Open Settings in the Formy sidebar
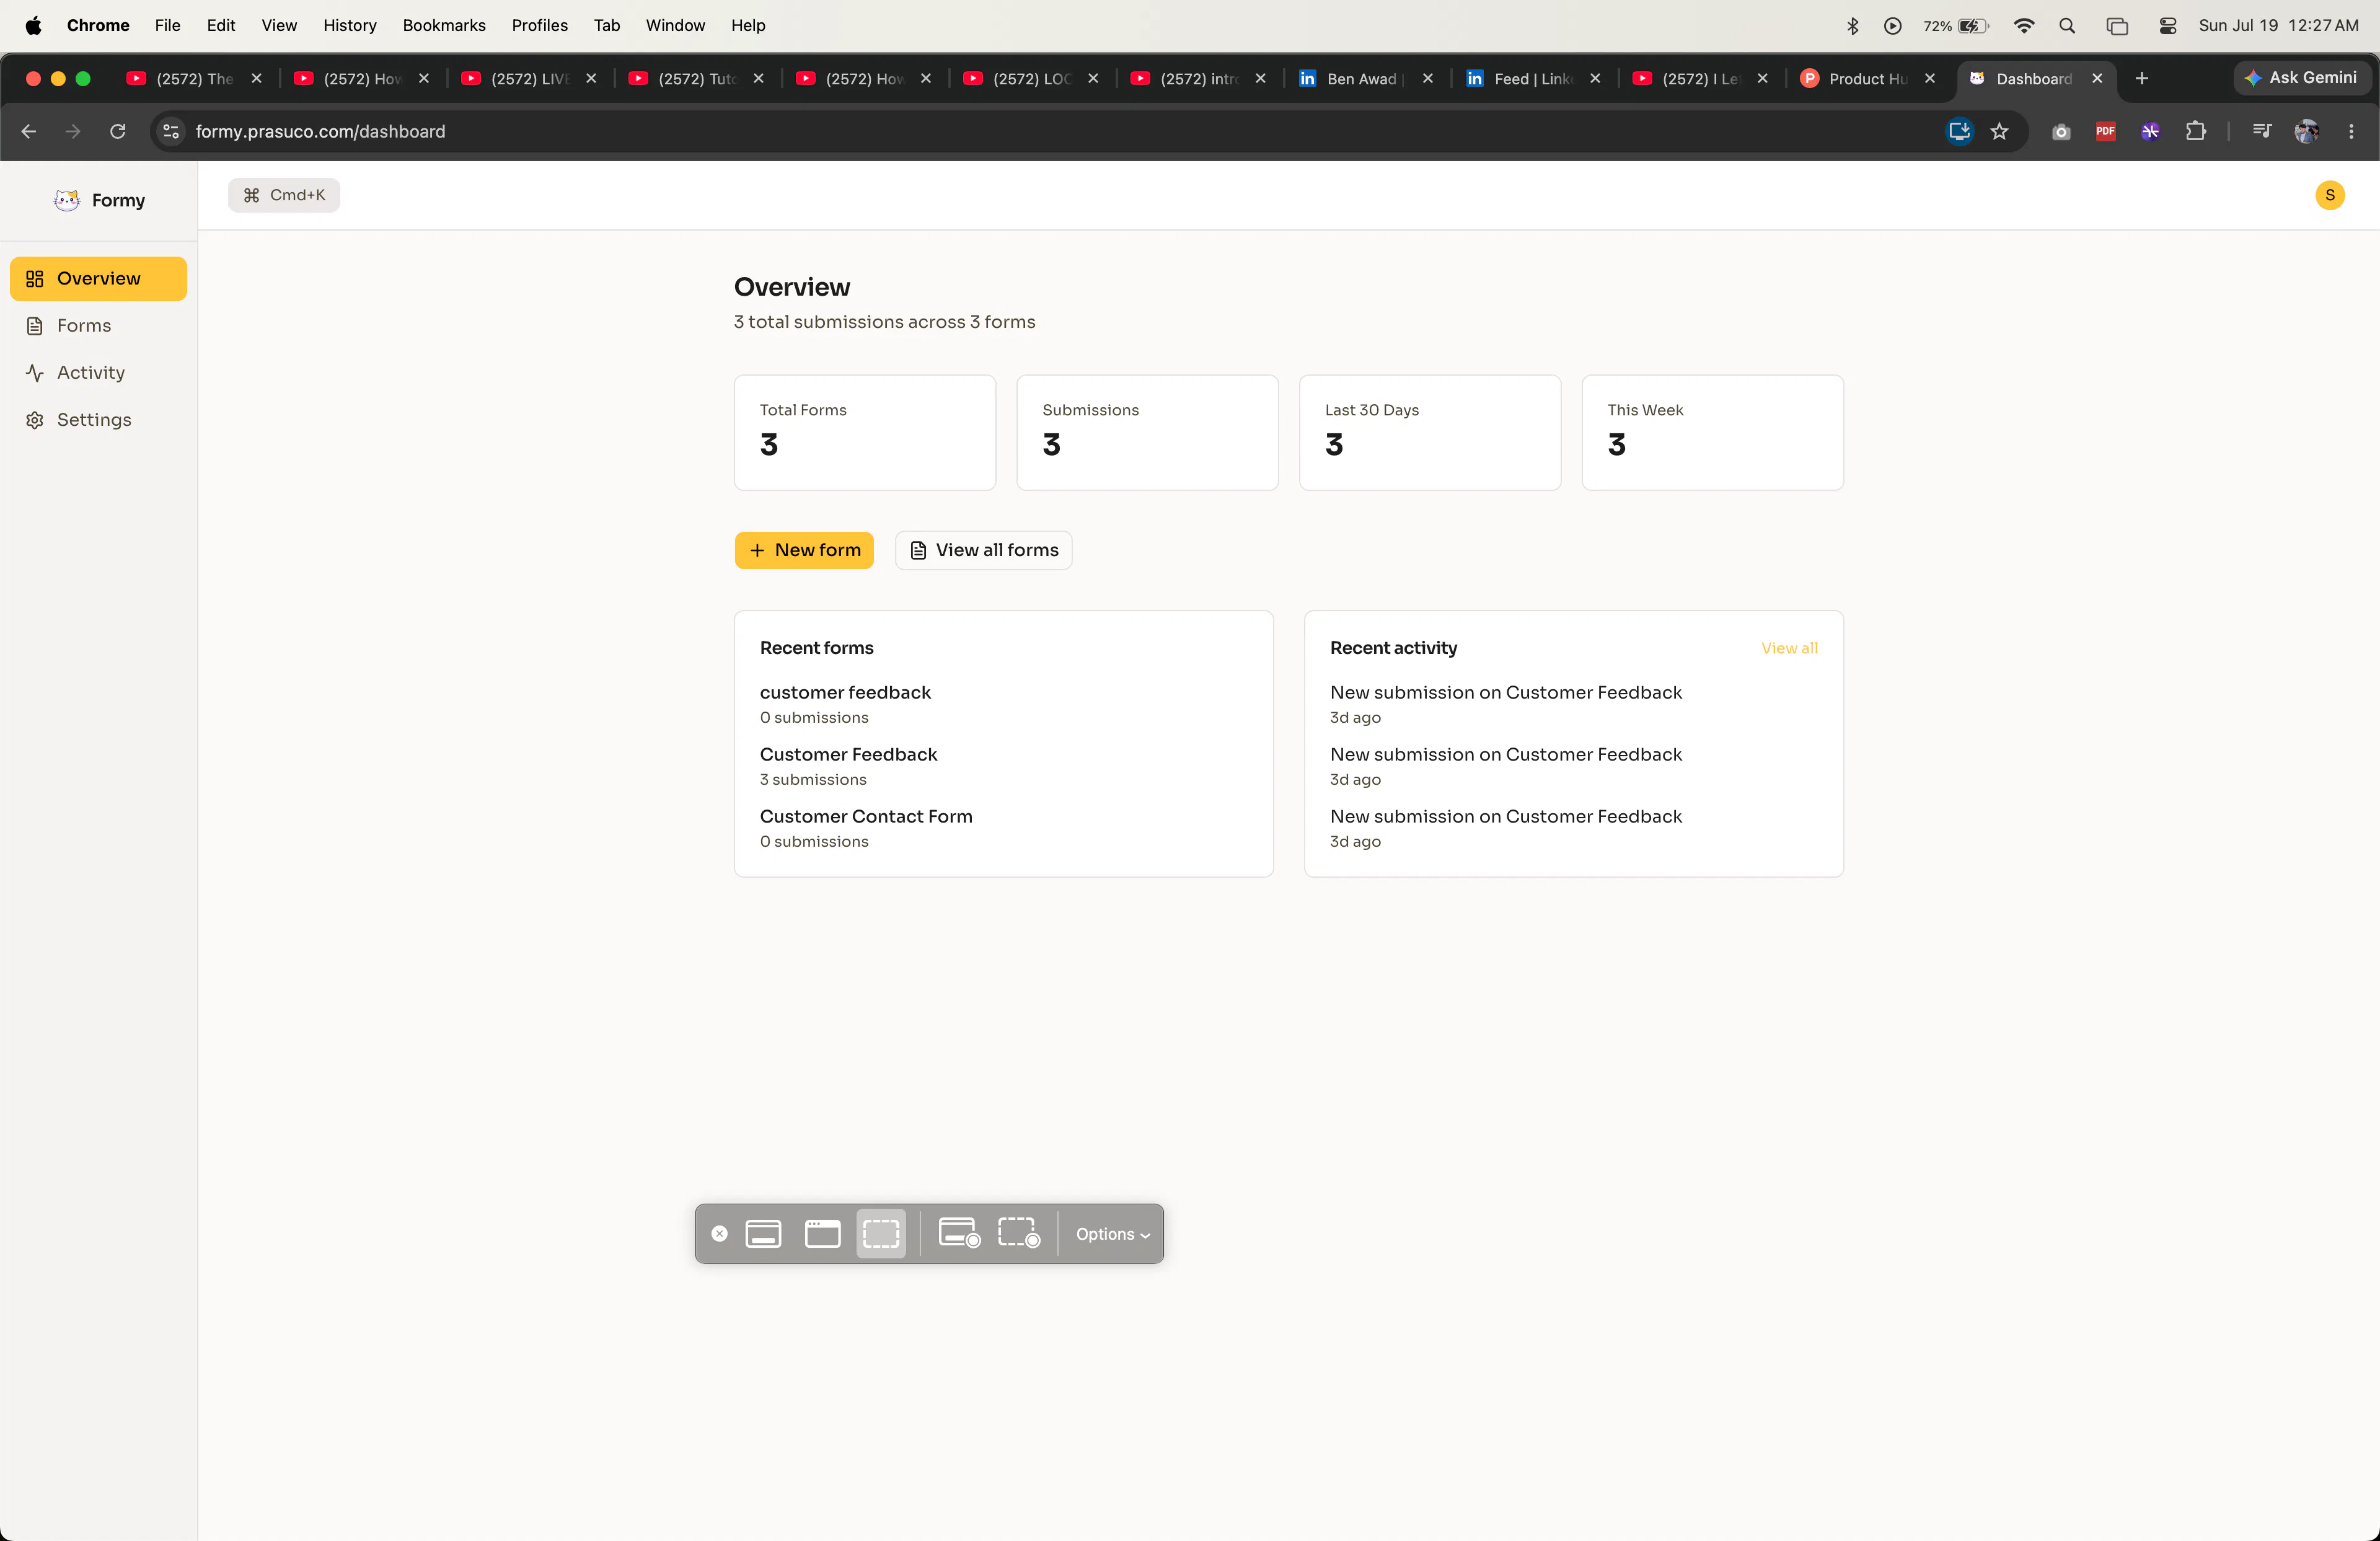The width and height of the screenshot is (2380, 1541). (98, 419)
